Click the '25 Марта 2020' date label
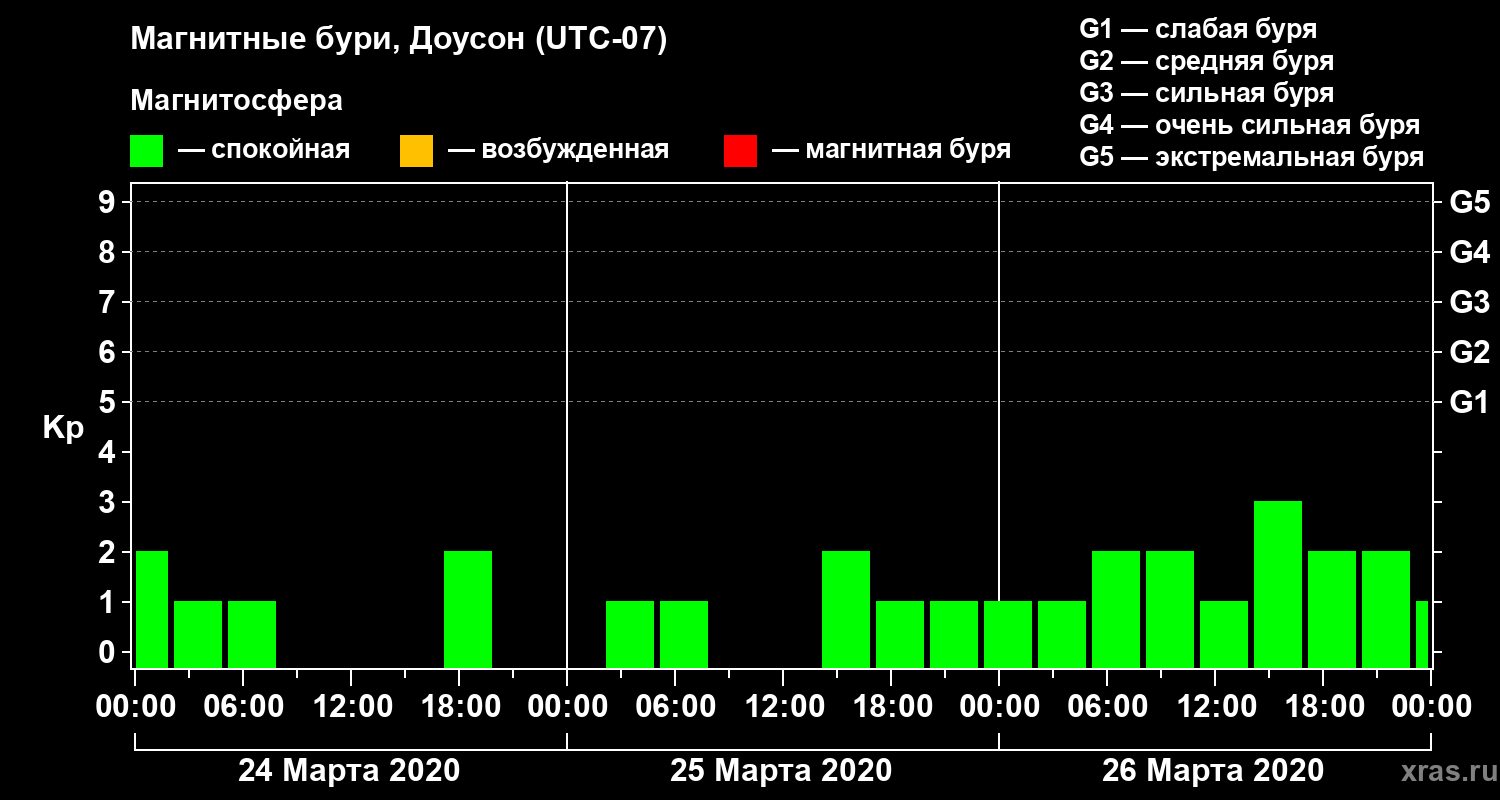Viewport: 1500px width, 800px height. (x=781, y=771)
